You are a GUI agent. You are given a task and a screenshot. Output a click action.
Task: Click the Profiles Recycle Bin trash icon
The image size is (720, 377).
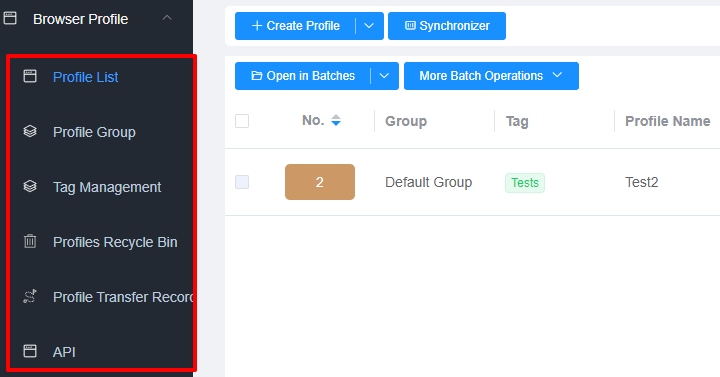30,241
